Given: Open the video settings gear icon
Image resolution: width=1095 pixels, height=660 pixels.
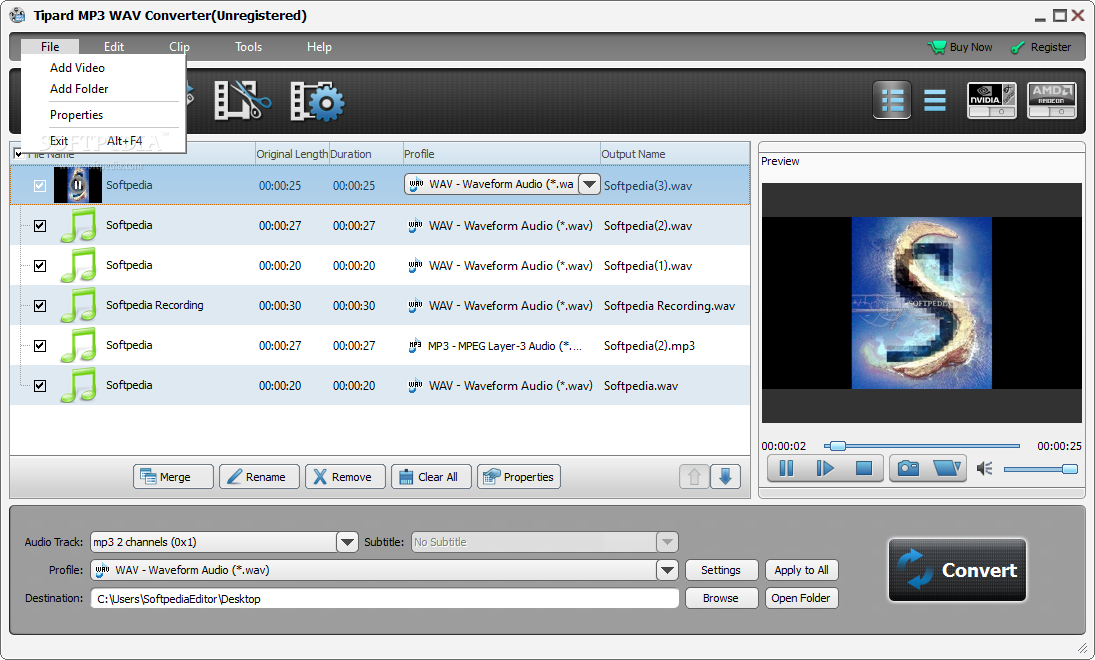Looking at the screenshot, I should [x=318, y=102].
